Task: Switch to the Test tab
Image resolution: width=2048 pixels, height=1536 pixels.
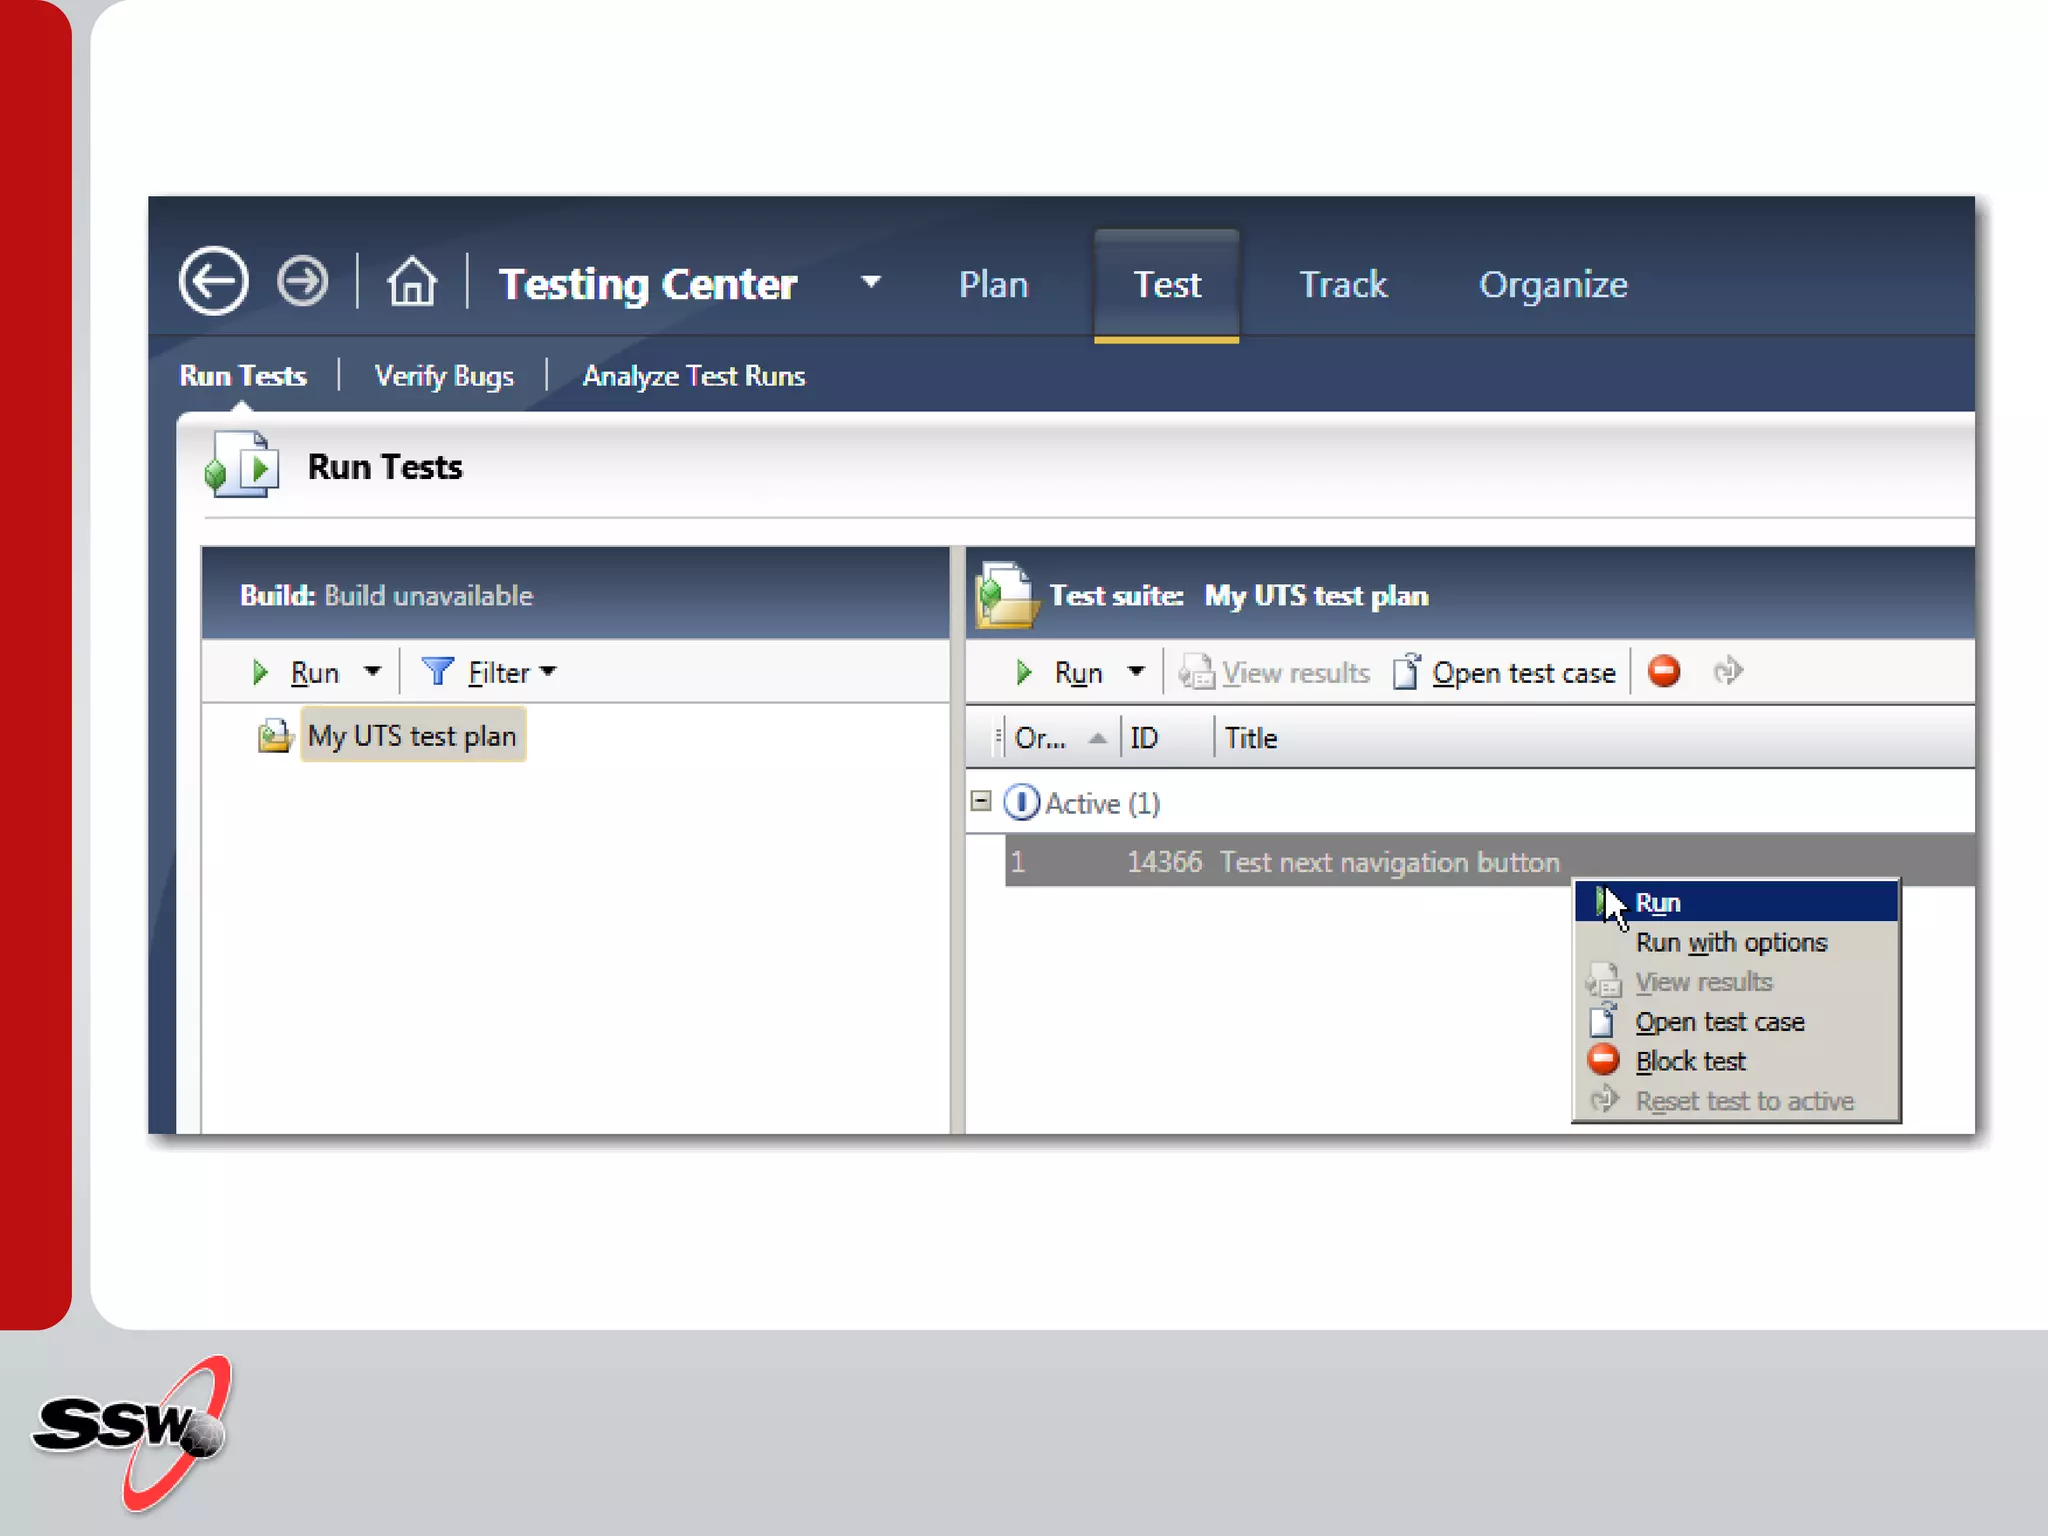Action: tap(1166, 285)
